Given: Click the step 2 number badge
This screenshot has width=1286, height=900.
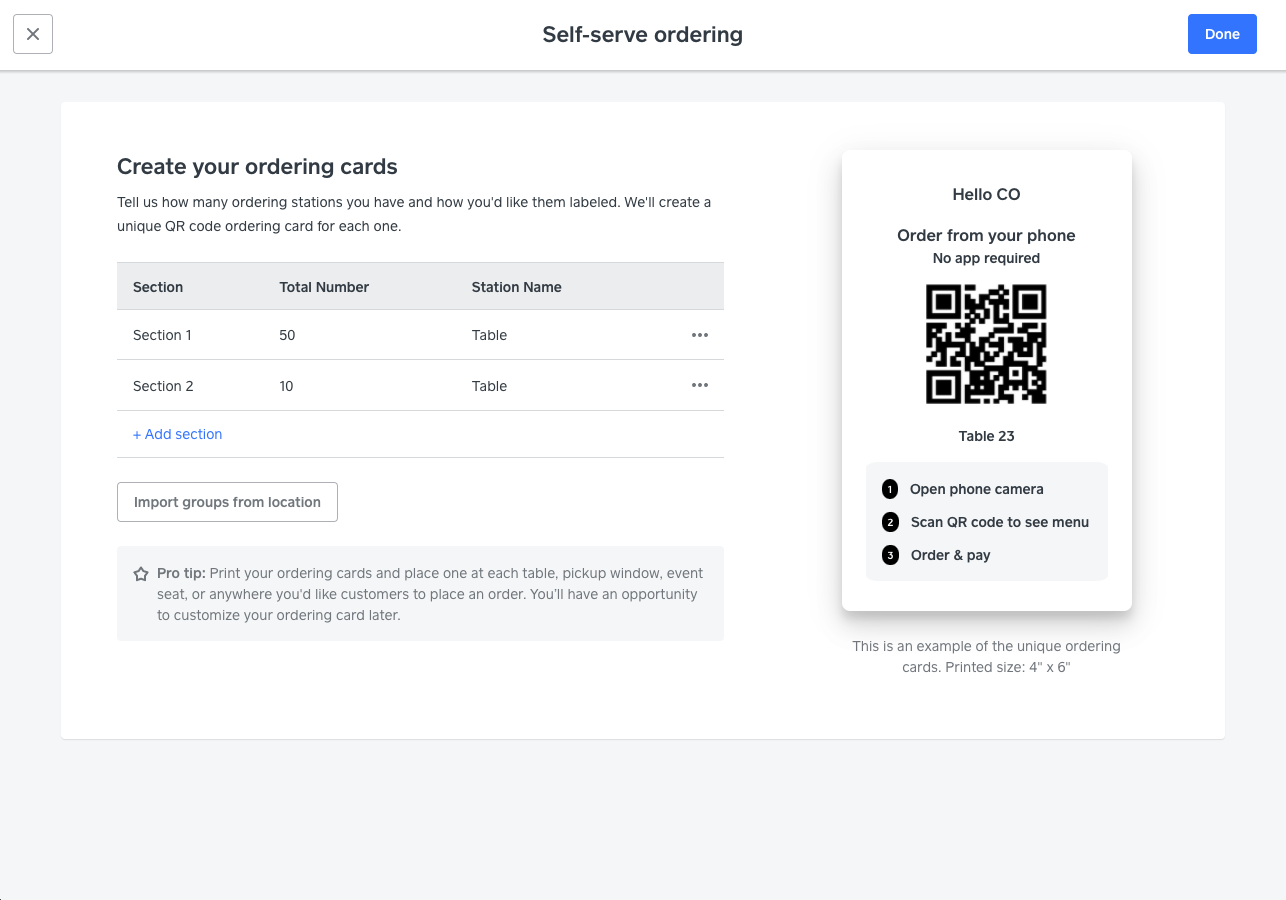Looking at the screenshot, I should coord(890,522).
